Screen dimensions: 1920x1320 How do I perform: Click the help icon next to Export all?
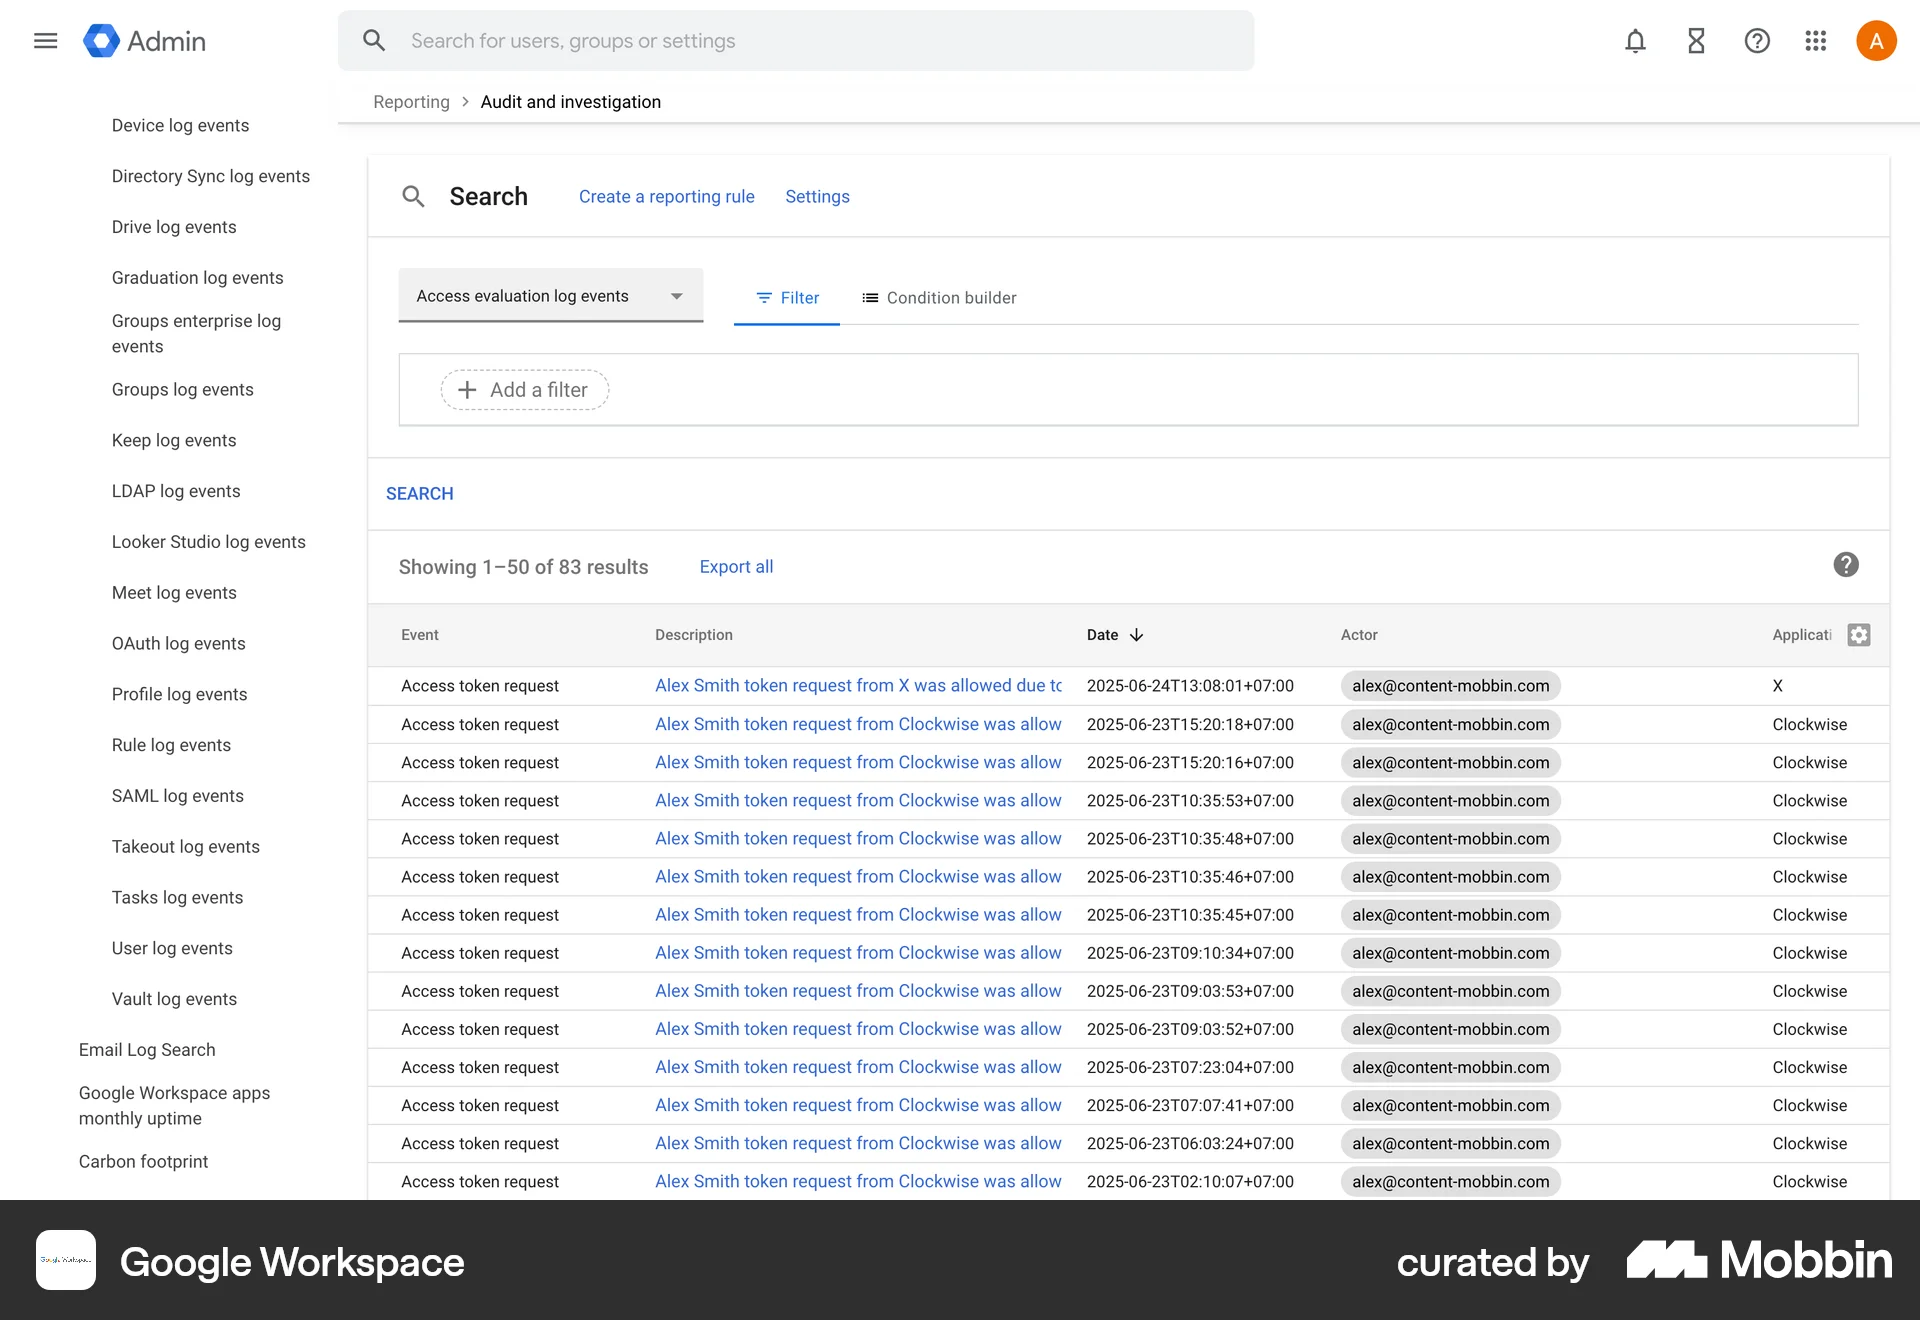1846,565
